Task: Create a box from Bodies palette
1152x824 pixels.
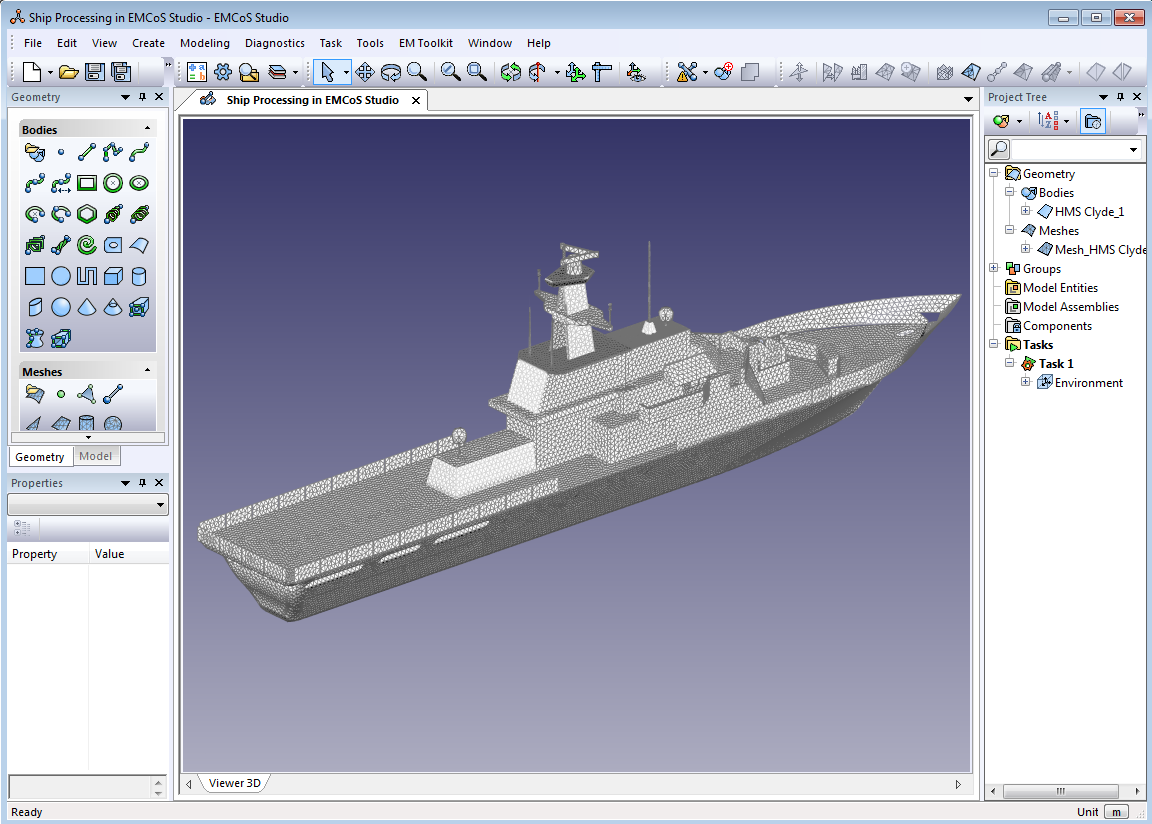Action: (113, 276)
